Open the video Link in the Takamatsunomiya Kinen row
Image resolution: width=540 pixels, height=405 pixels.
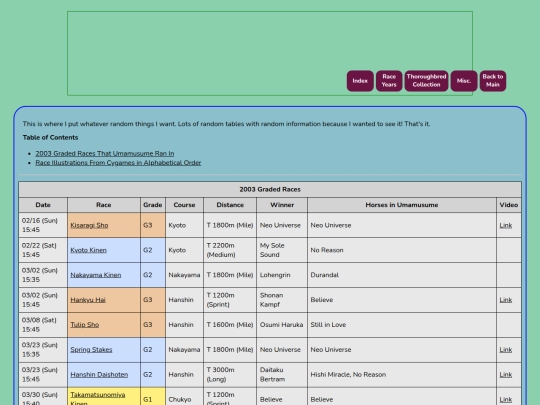pyautogui.click(x=506, y=399)
